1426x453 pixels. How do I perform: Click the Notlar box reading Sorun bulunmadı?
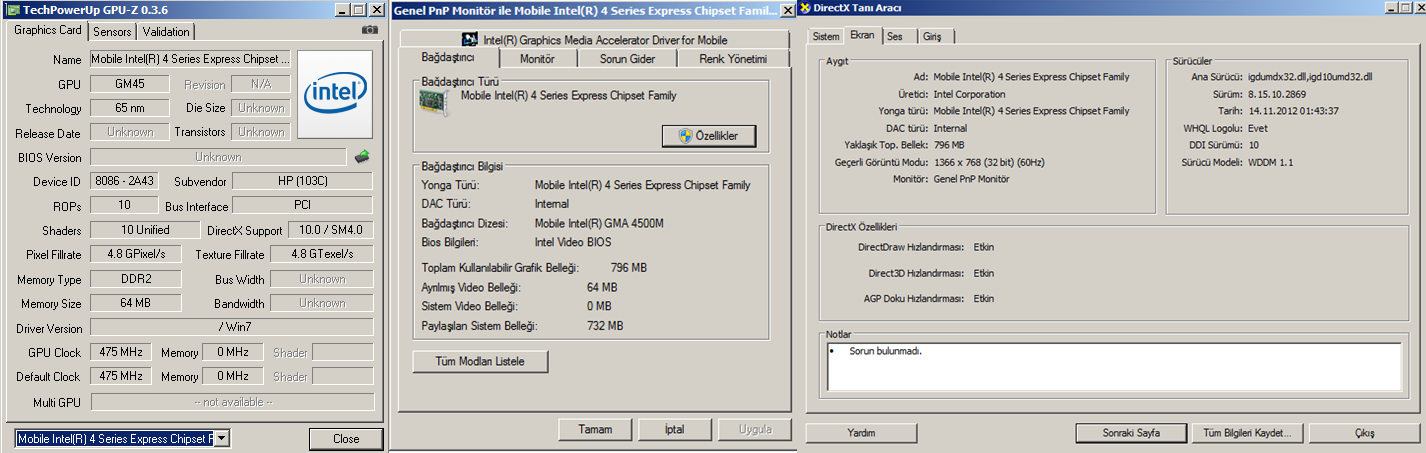pyautogui.click(x=1114, y=366)
